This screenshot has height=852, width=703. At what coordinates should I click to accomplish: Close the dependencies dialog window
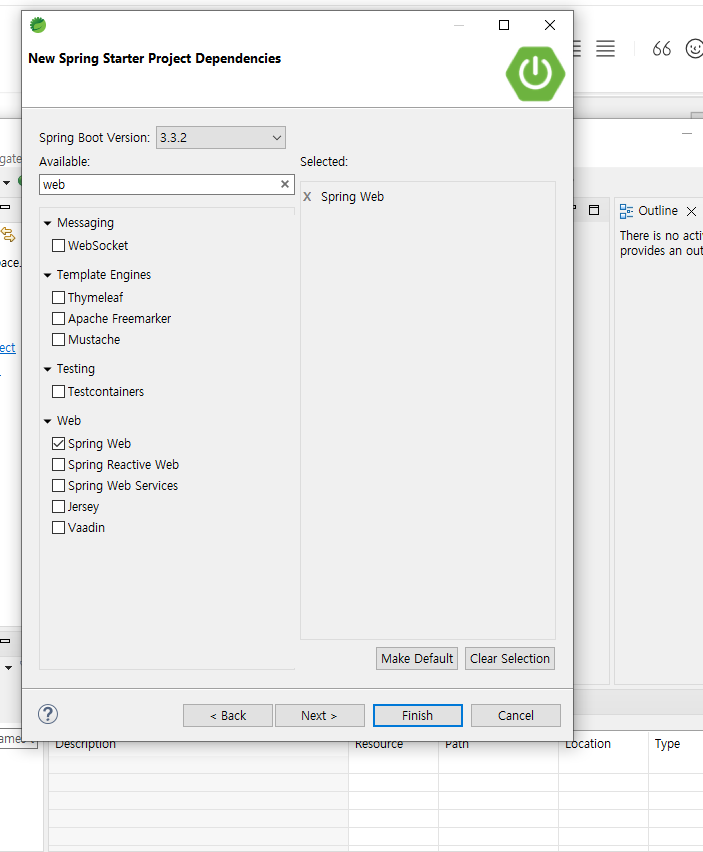pos(550,25)
